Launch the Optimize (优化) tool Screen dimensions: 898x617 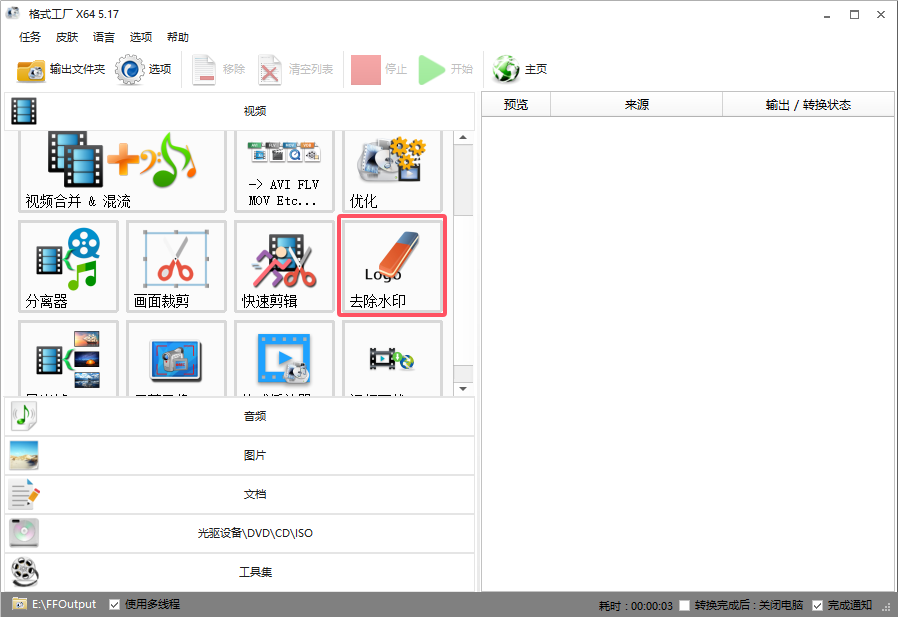[391, 170]
